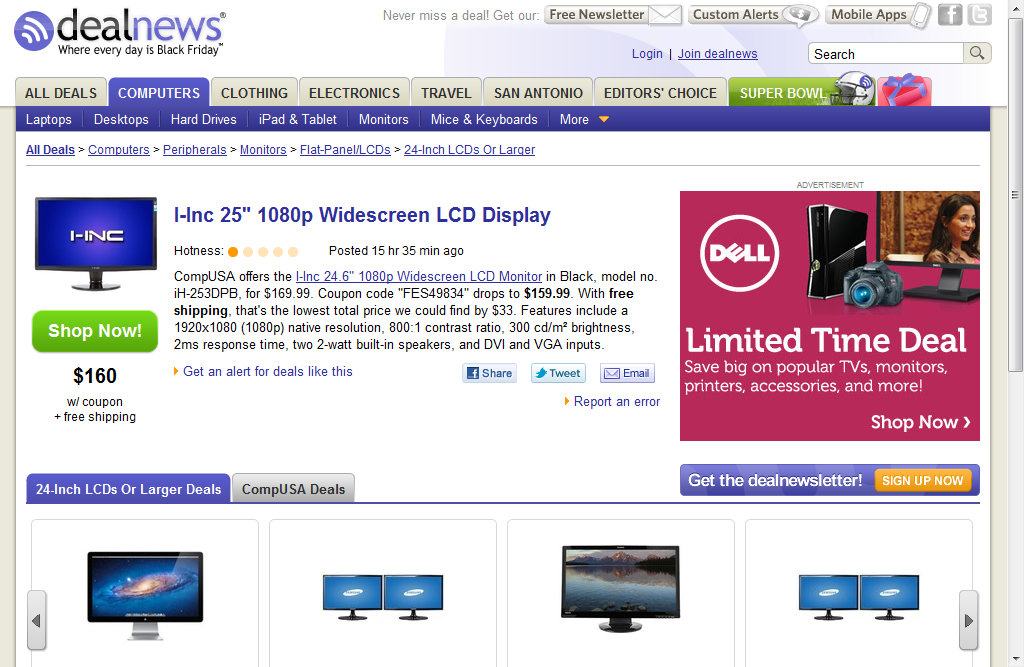Screen dimensions: 1024x667
Task: Click the Twitter icon in the header
Action: (x=977, y=15)
